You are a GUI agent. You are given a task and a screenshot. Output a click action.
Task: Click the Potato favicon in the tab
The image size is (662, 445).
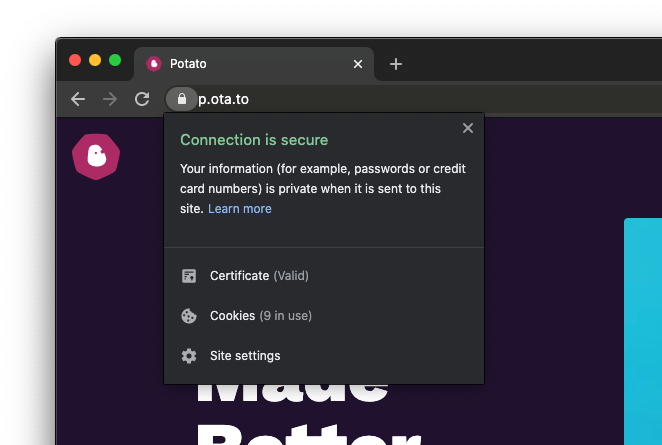coord(154,64)
